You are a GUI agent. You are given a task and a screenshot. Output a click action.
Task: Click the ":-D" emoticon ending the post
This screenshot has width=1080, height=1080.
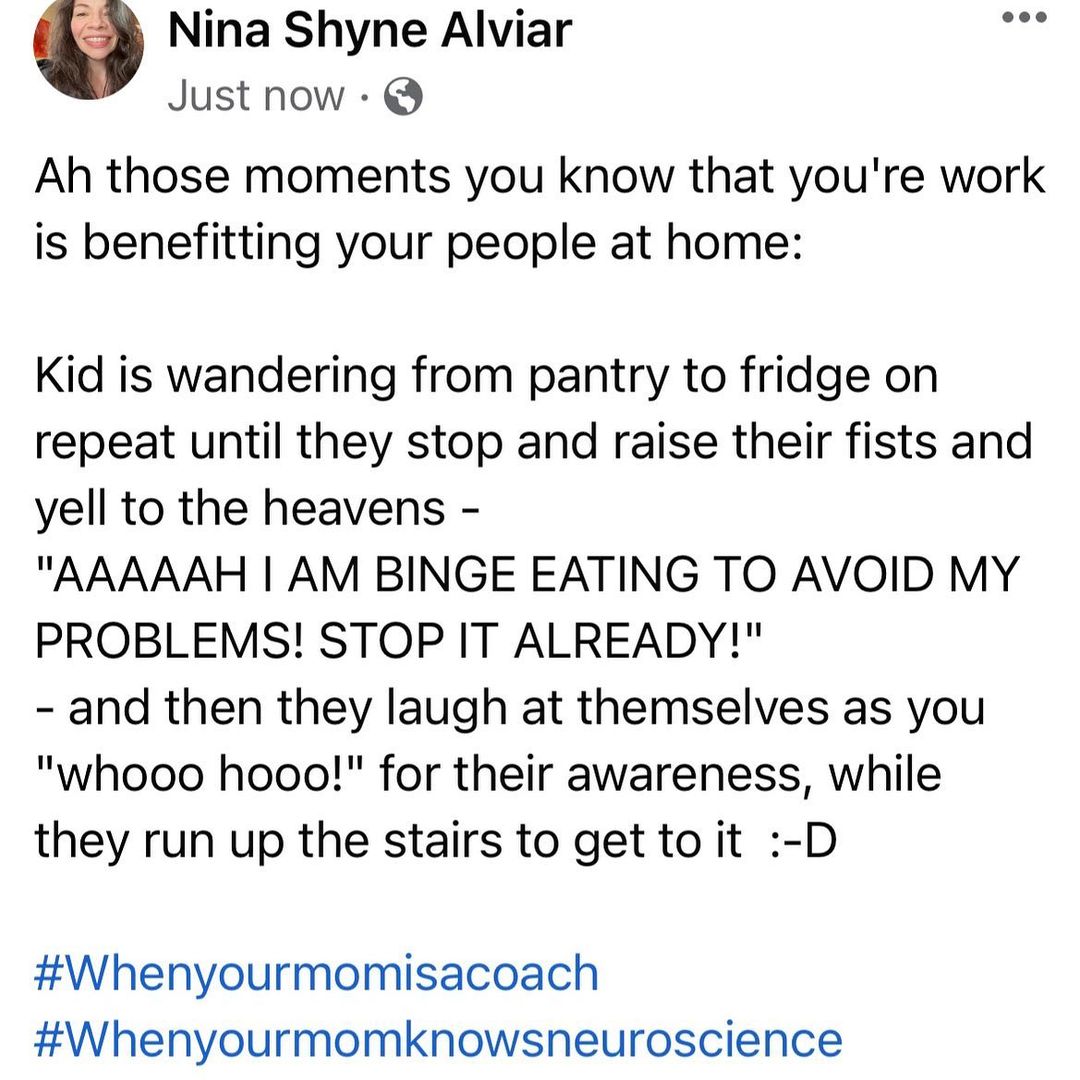[x=796, y=841]
